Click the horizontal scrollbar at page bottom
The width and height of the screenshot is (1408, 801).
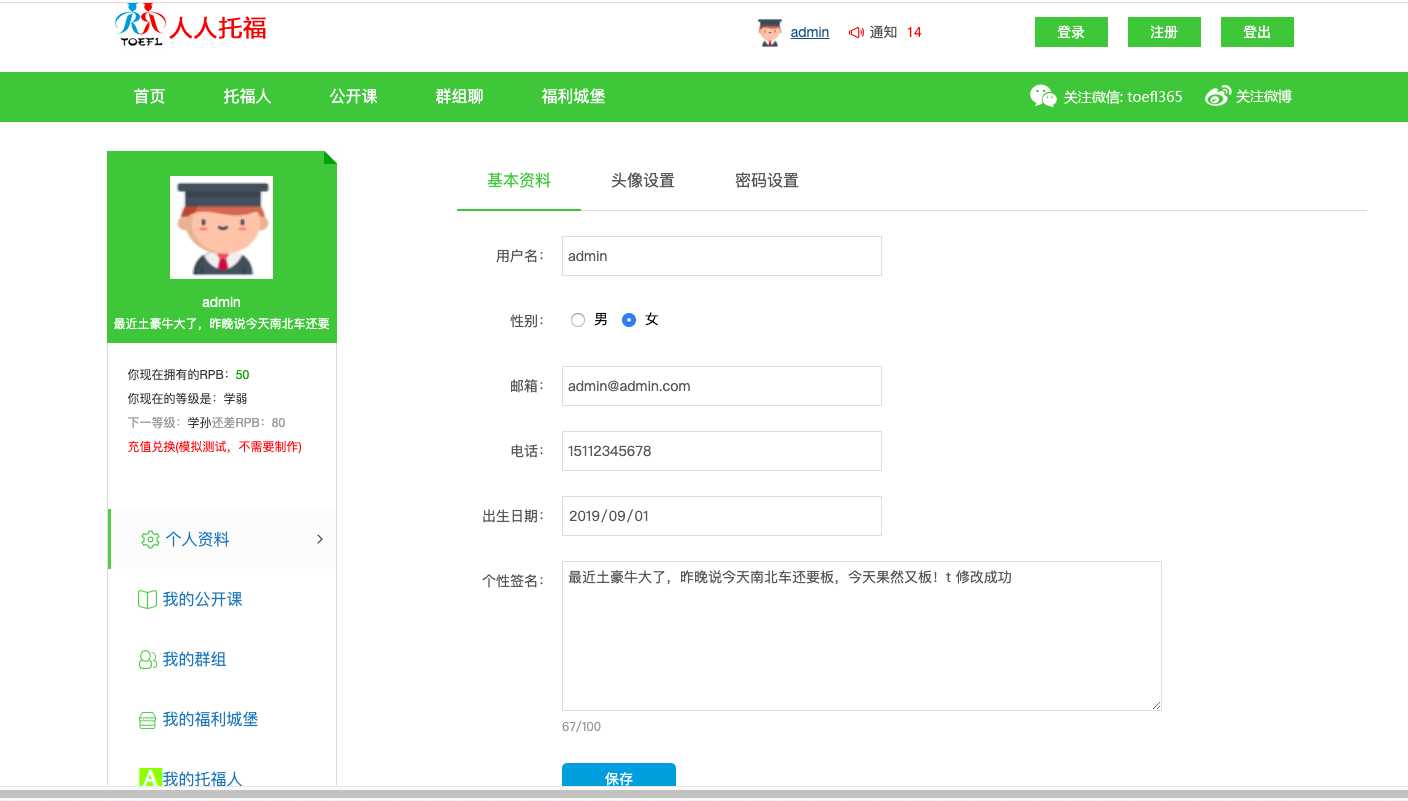704,794
